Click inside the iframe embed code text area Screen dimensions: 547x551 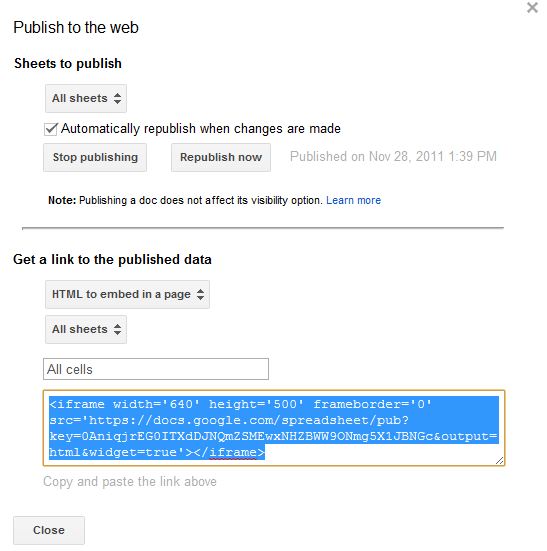[x=274, y=428]
